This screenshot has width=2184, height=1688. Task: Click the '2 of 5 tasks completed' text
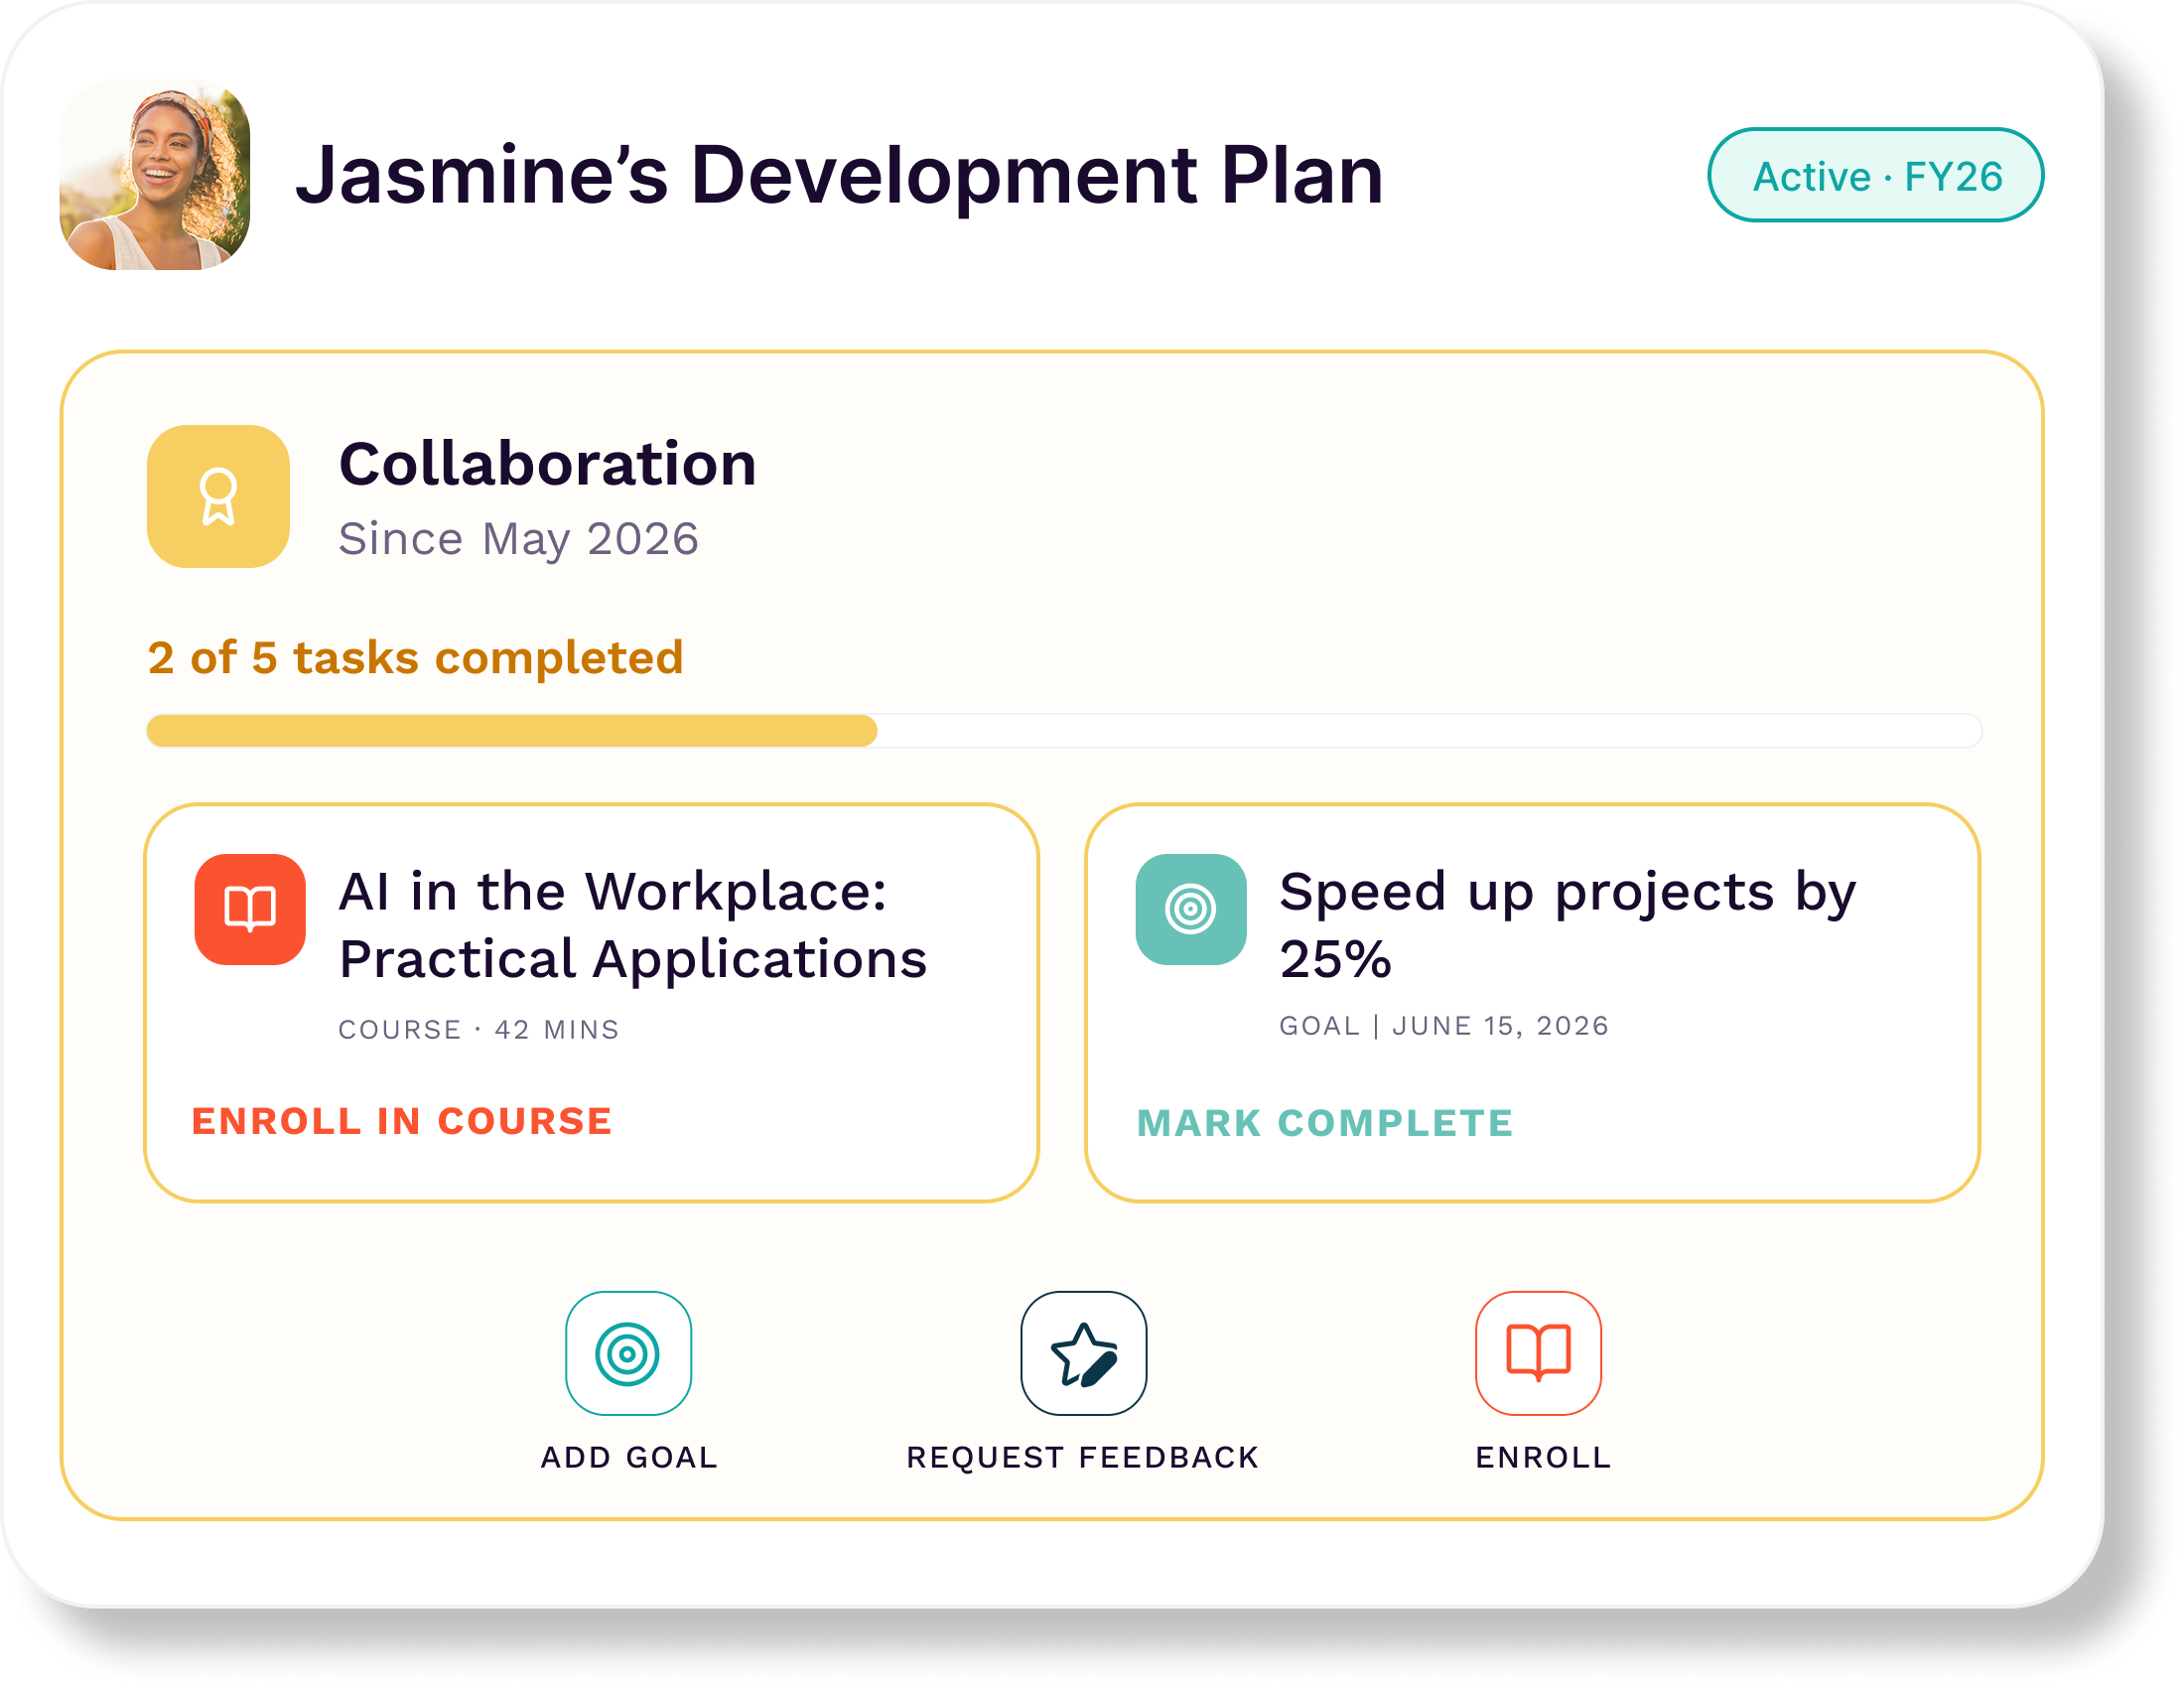point(416,659)
